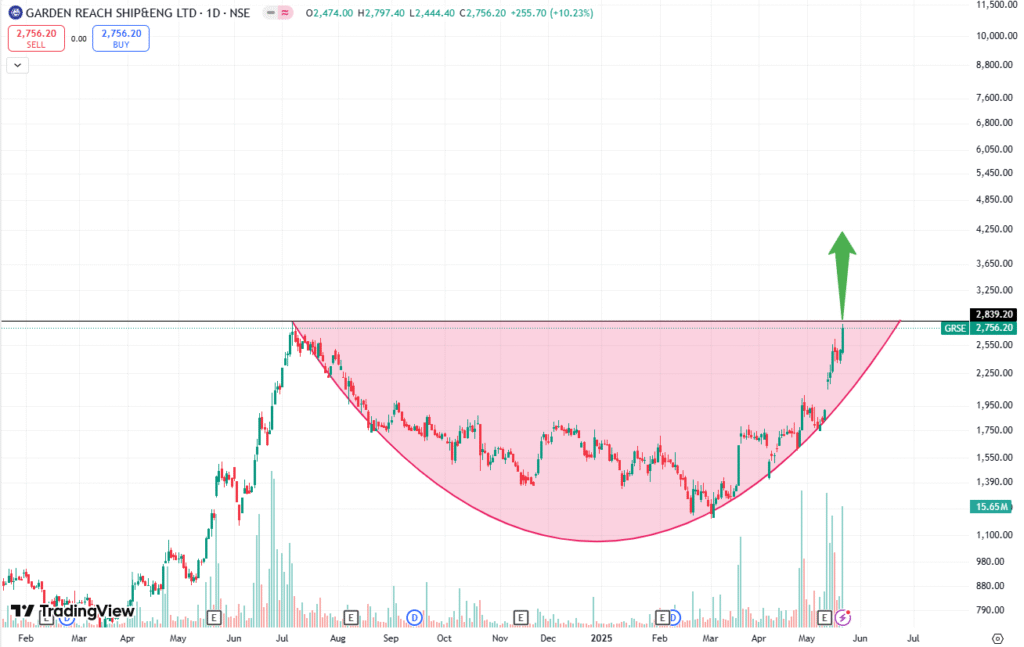Open the earnings E marker between May and Jun 2024
The height and width of the screenshot is (647, 1024).
click(214, 617)
